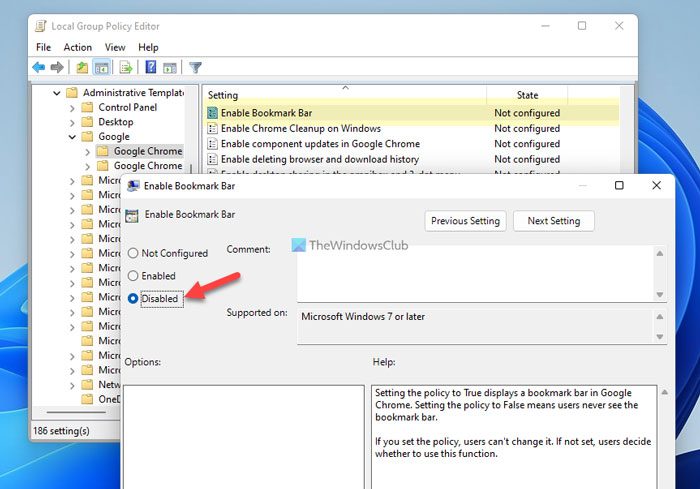The width and height of the screenshot is (700, 489).
Task: Sort by the State column header
Action: click(x=527, y=95)
